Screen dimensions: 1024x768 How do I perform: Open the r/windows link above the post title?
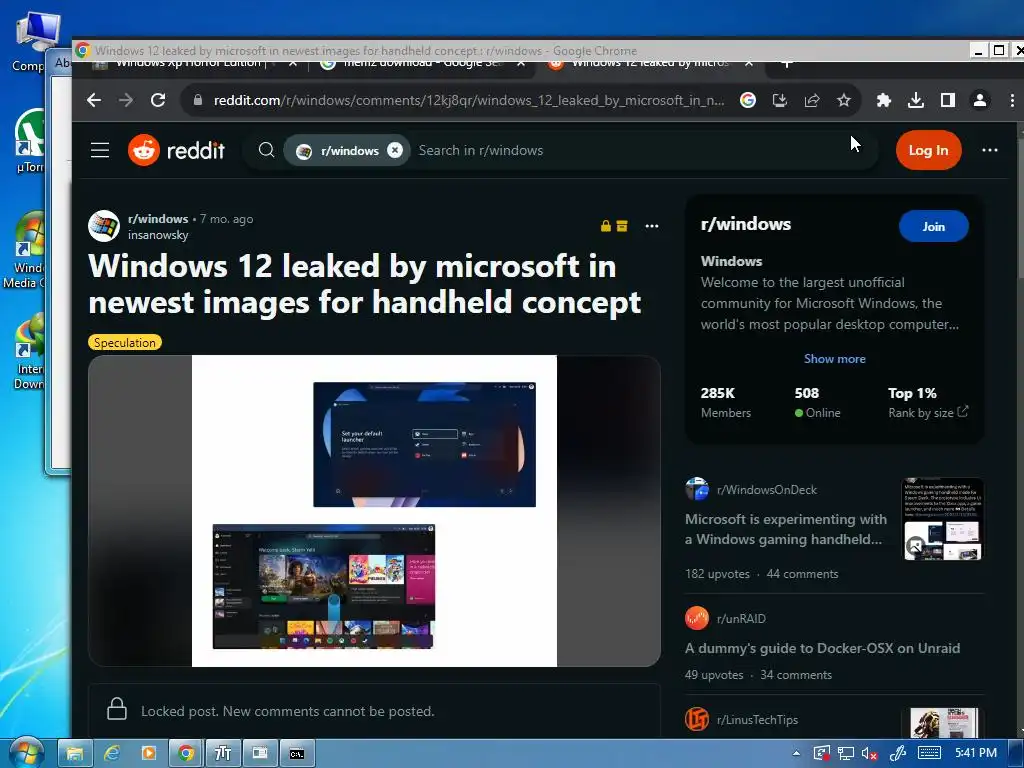click(158, 219)
